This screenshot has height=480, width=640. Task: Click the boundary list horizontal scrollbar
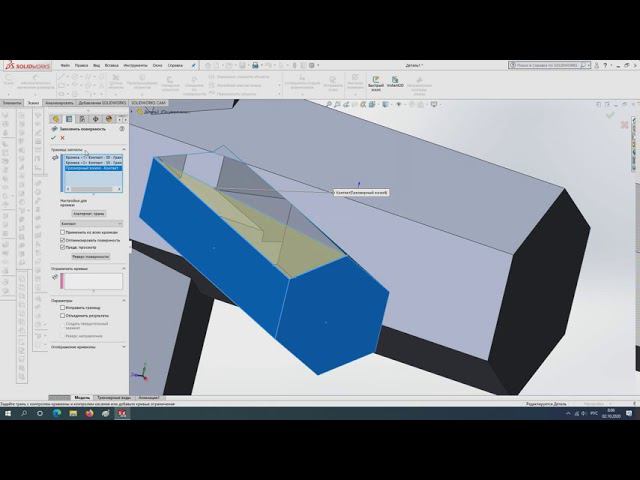pos(93,189)
